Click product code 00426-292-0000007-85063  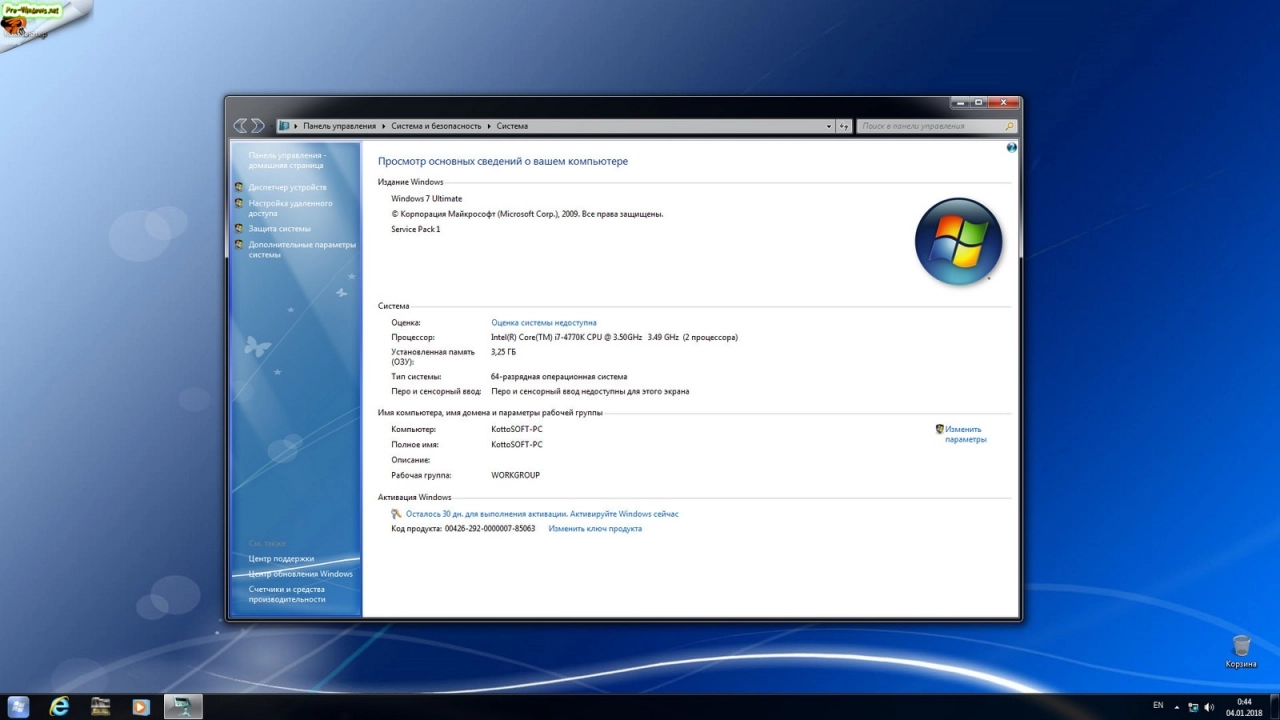click(x=490, y=528)
